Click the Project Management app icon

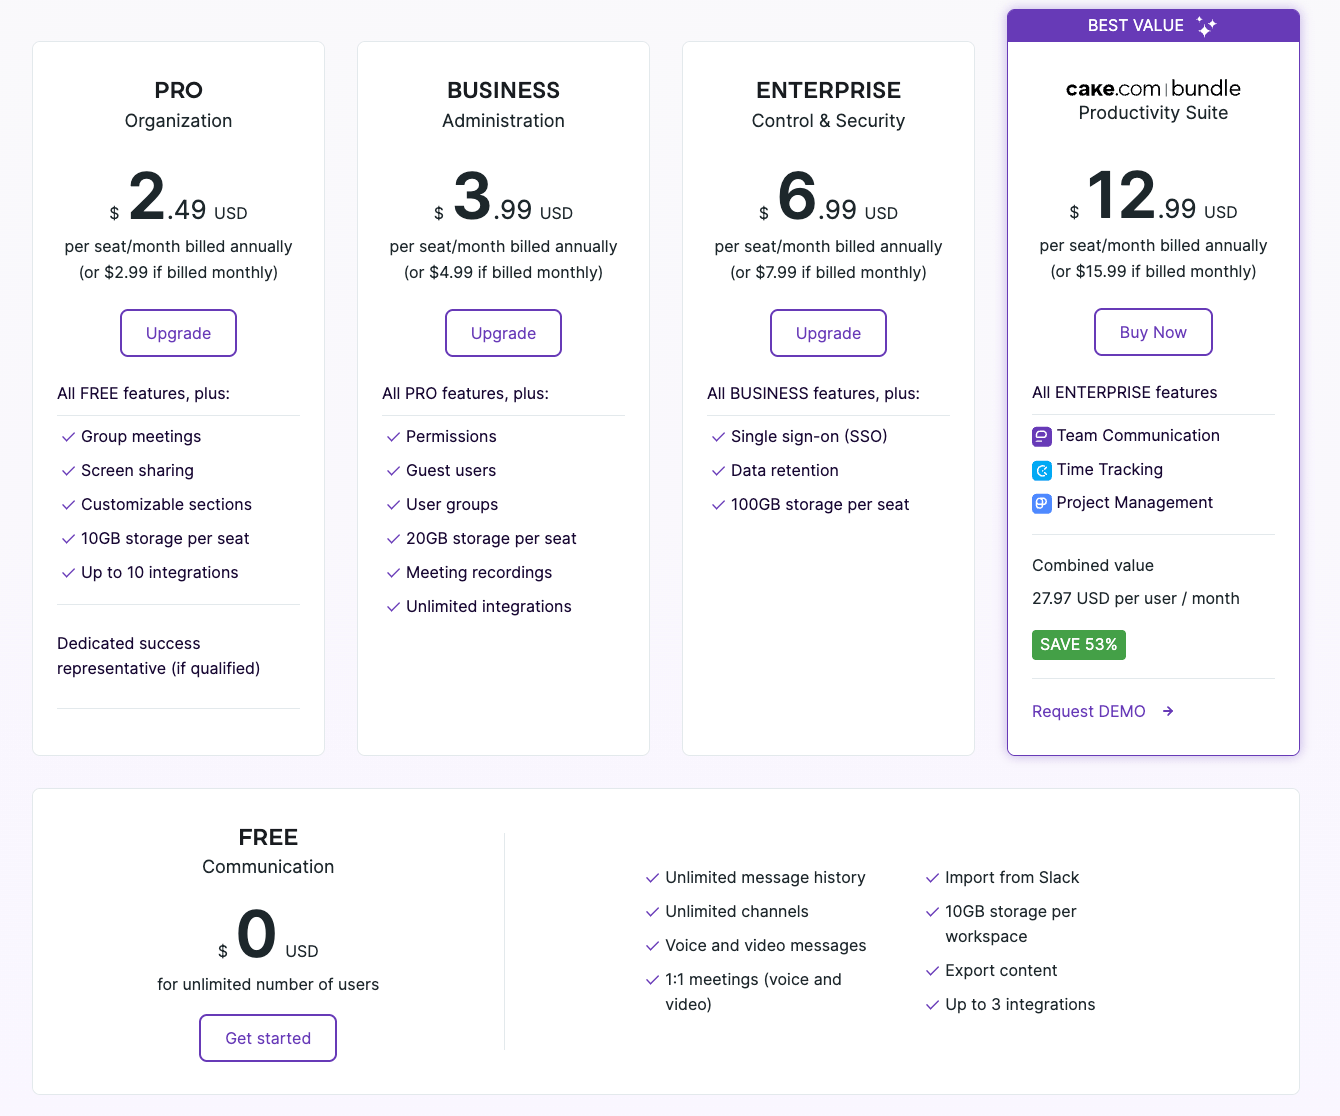click(x=1041, y=503)
